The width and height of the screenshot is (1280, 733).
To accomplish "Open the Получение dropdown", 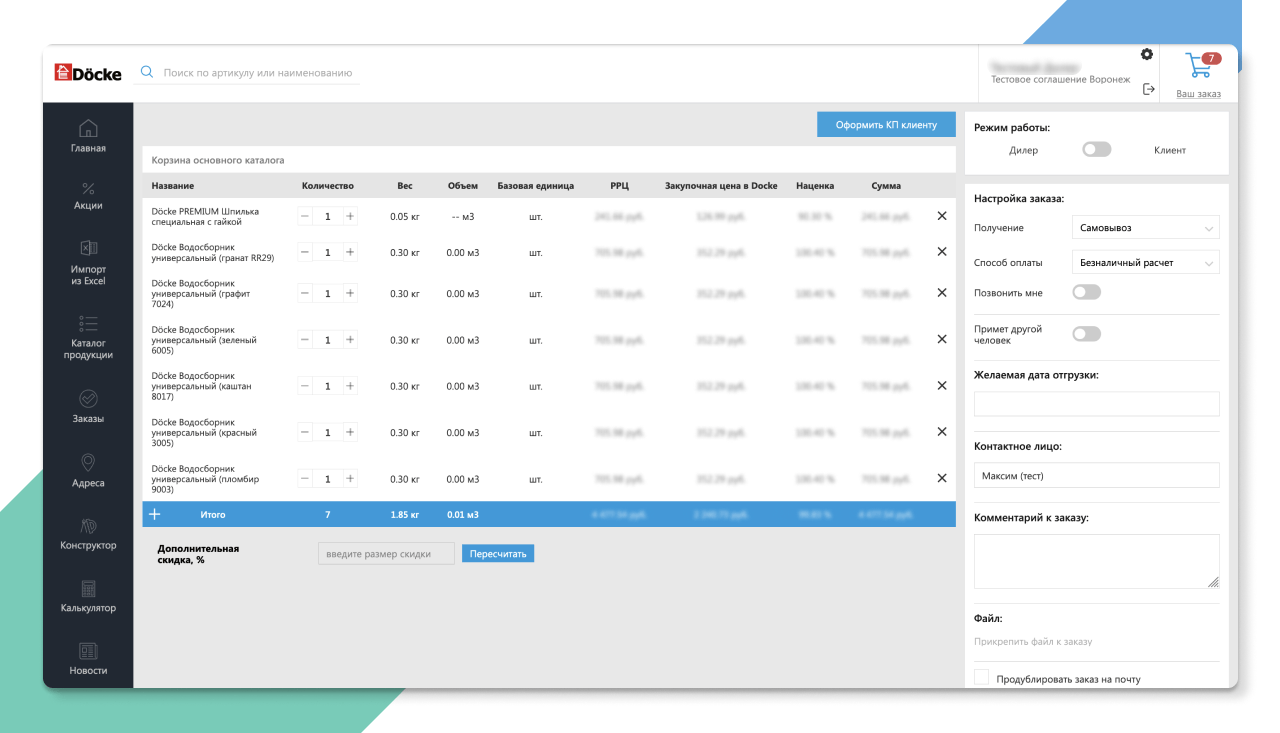I will (x=1145, y=228).
